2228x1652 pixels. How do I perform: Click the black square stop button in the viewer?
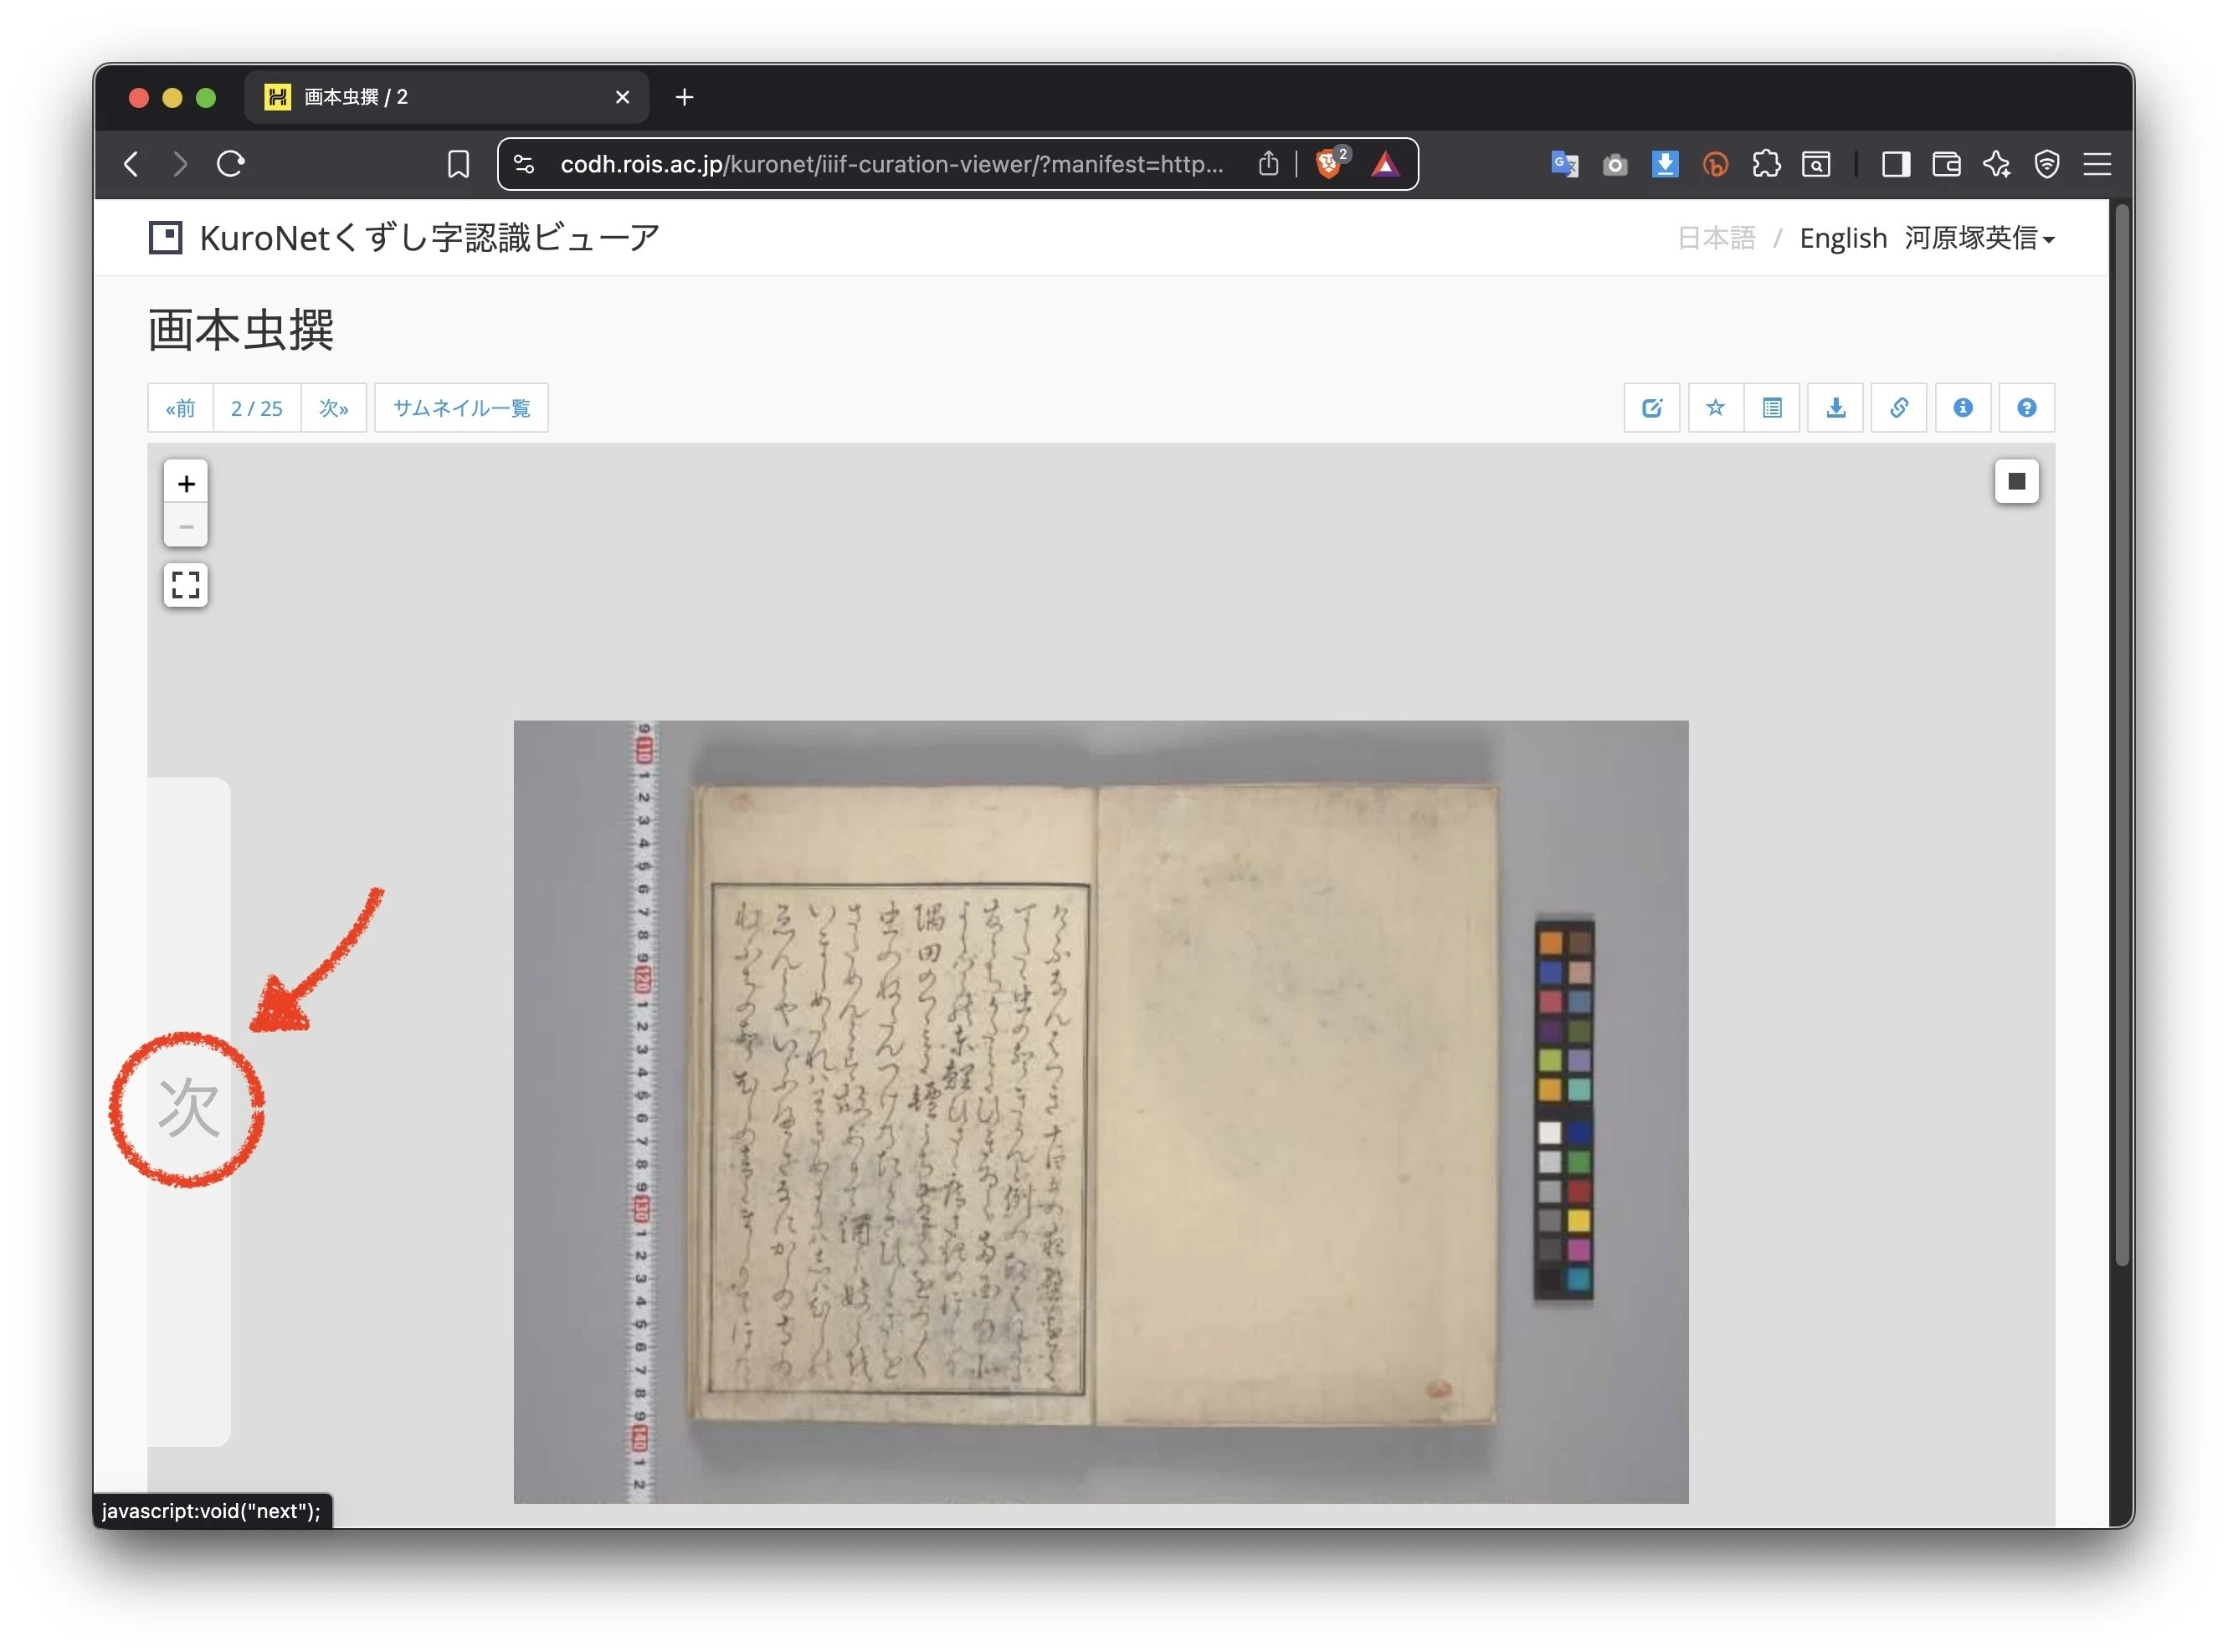(x=2016, y=482)
